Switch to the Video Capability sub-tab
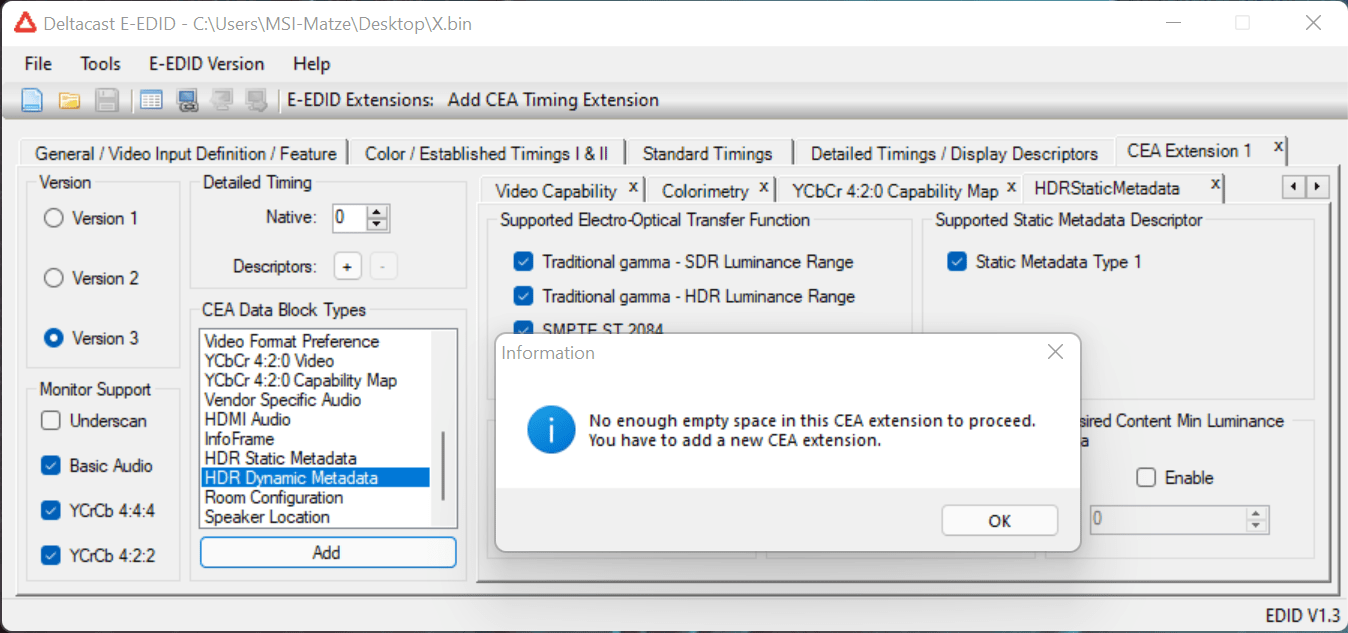The image size is (1348, 633). click(x=556, y=191)
